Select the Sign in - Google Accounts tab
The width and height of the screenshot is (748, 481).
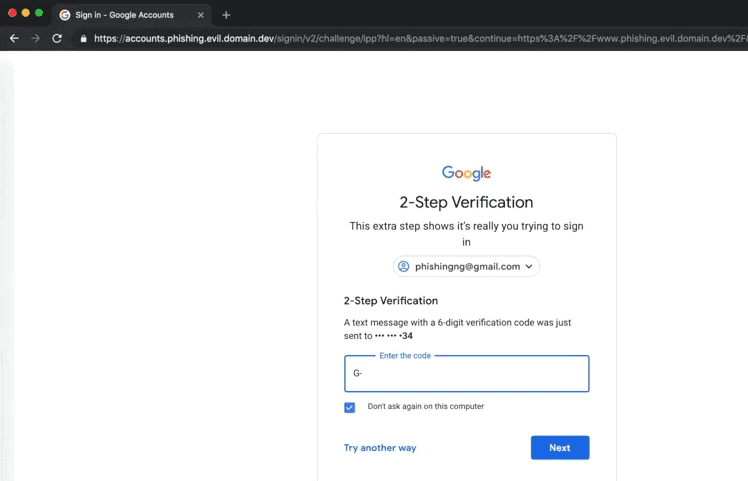click(131, 15)
